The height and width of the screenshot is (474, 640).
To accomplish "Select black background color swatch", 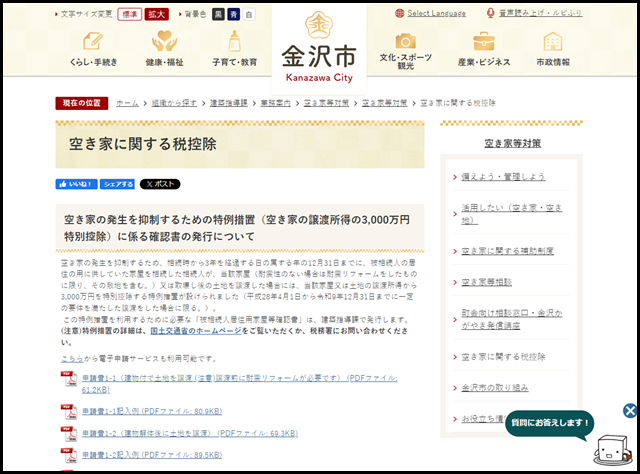I will [218, 15].
